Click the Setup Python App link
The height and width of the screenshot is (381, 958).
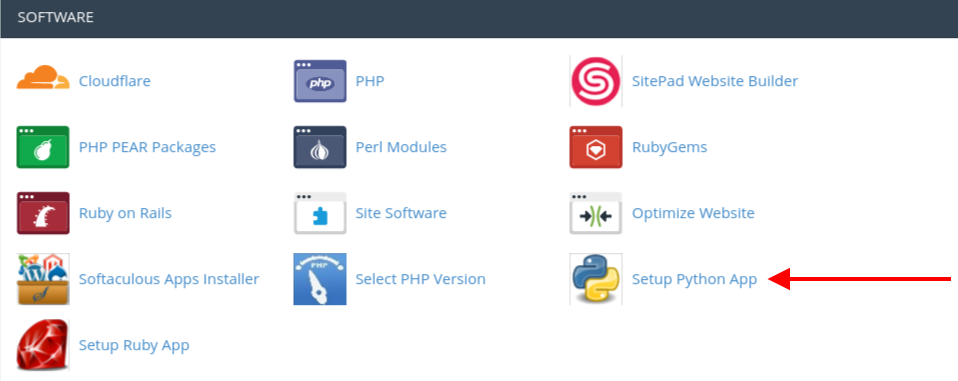pos(695,279)
